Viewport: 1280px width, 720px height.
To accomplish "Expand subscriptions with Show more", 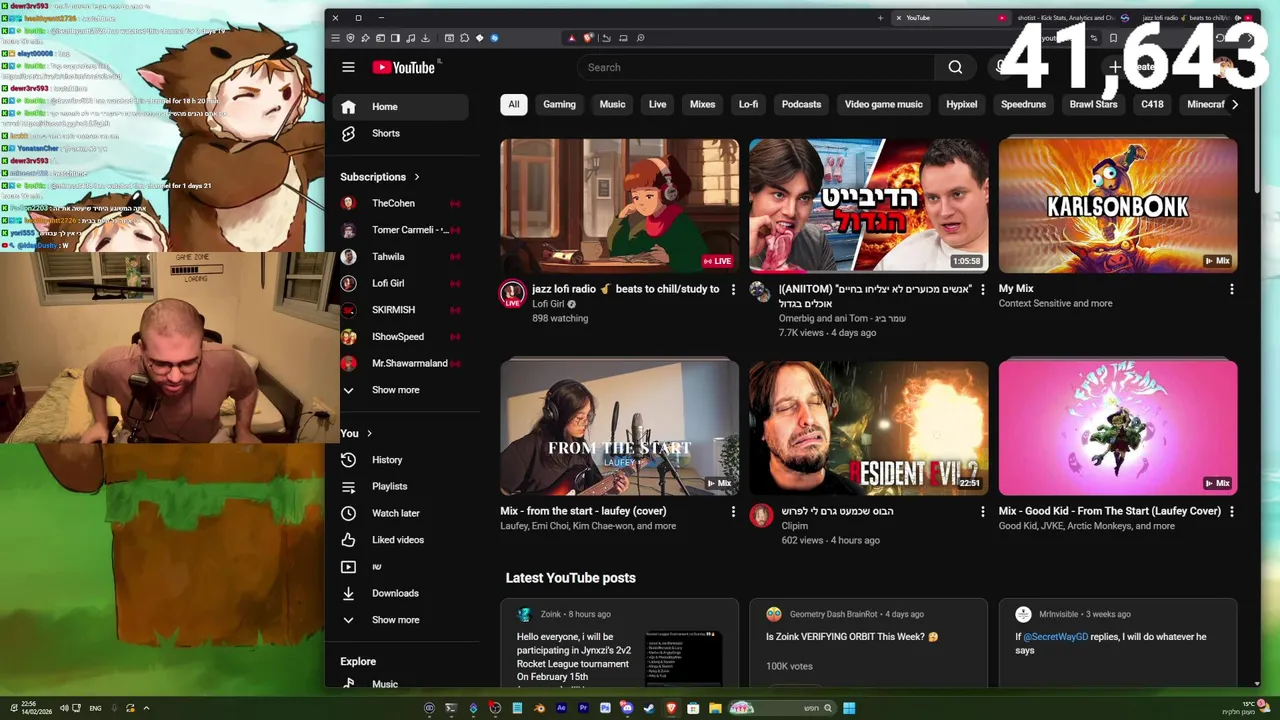I will [400, 390].
